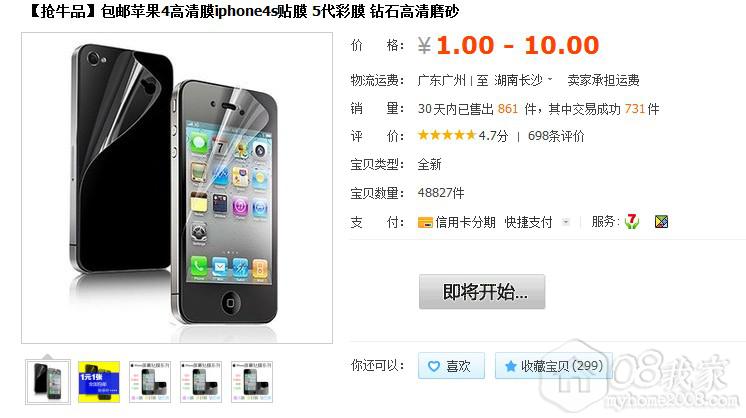This screenshot has height=418, width=746.
Task: Open the 698条评价 reviews link
Action: [556, 136]
